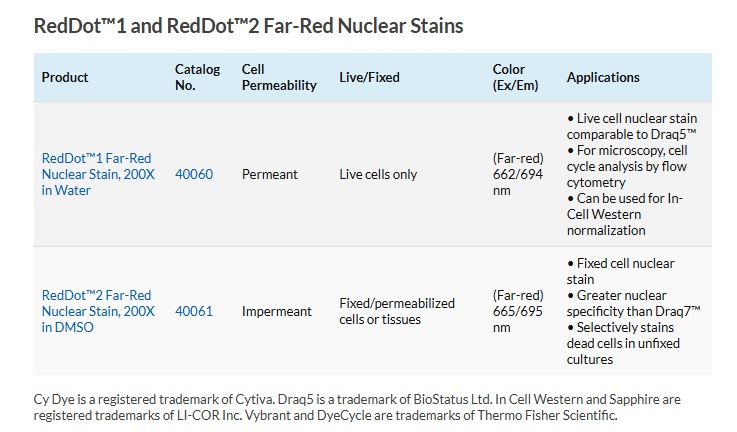The height and width of the screenshot is (432, 737).
Task: Select the Permeant cell in first row
Action: point(270,174)
